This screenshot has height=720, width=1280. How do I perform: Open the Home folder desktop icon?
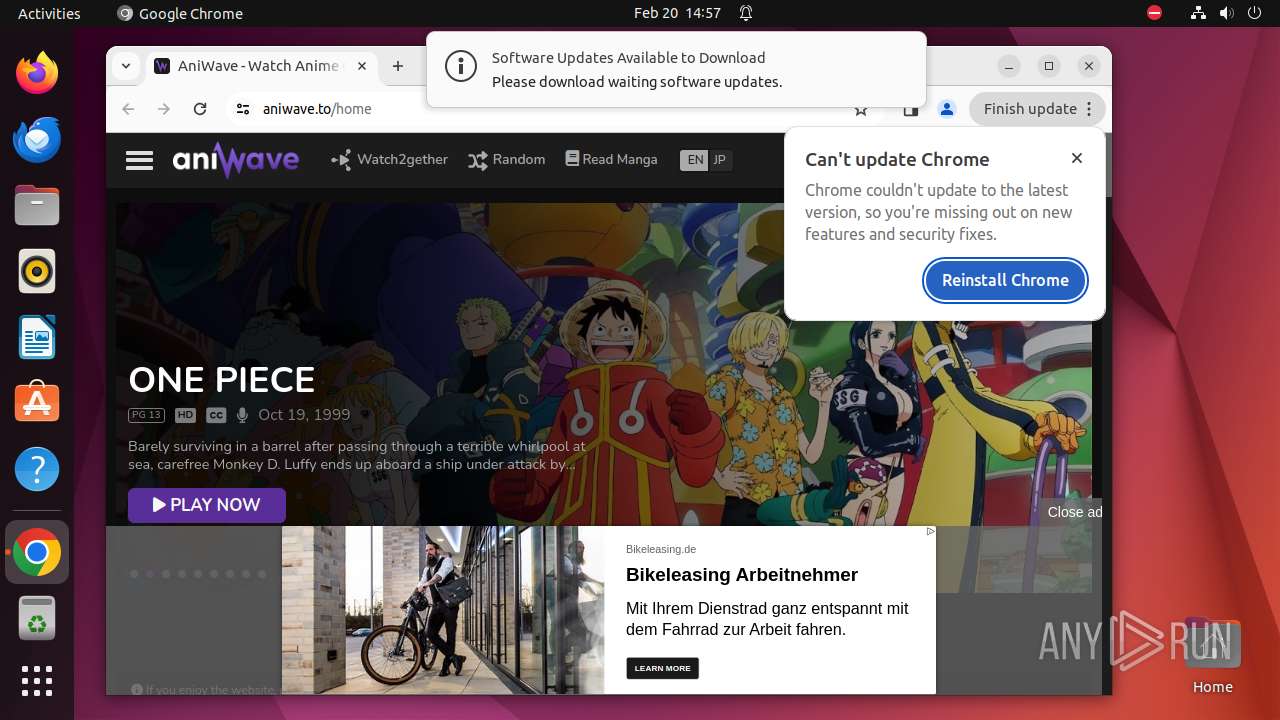click(x=1212, y=656)
